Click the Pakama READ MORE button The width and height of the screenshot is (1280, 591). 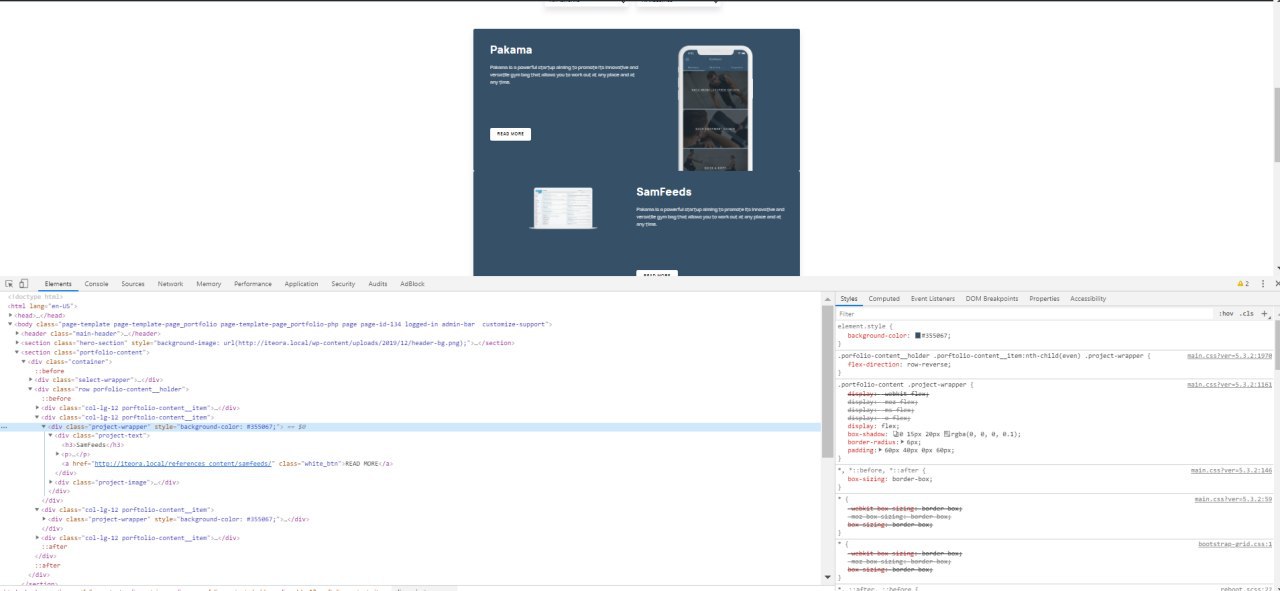pos(510,134)
